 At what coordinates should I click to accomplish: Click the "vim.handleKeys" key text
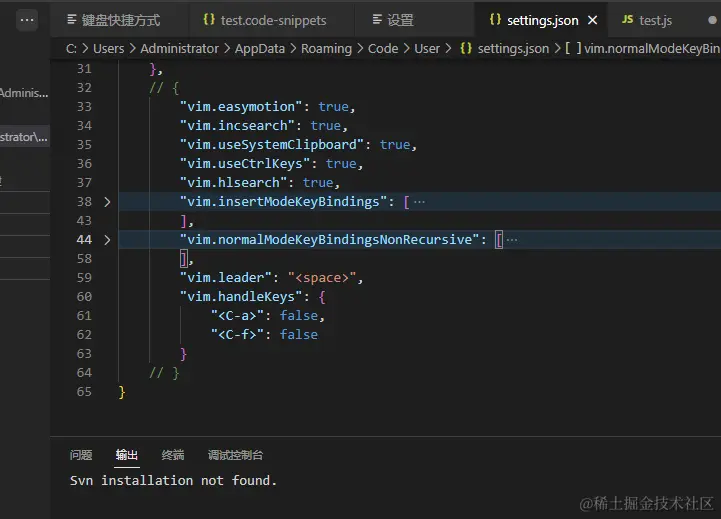pyautogui.click(x=241, y=297)
